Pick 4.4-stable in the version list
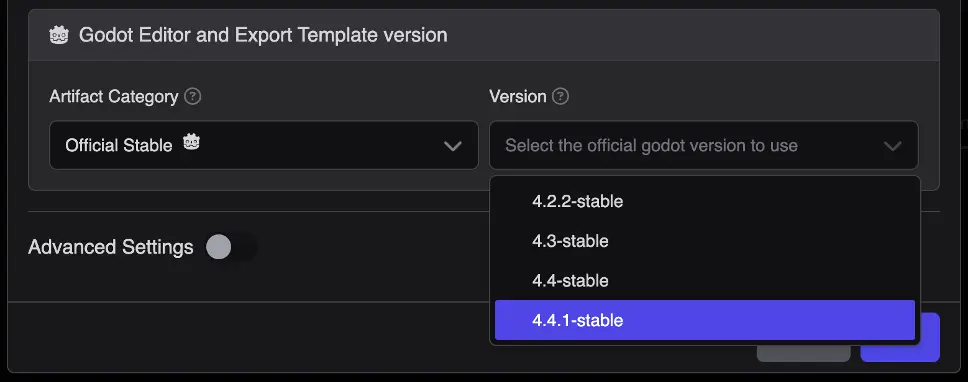This screenshot has width=968, height=382. tap(704, 281)
